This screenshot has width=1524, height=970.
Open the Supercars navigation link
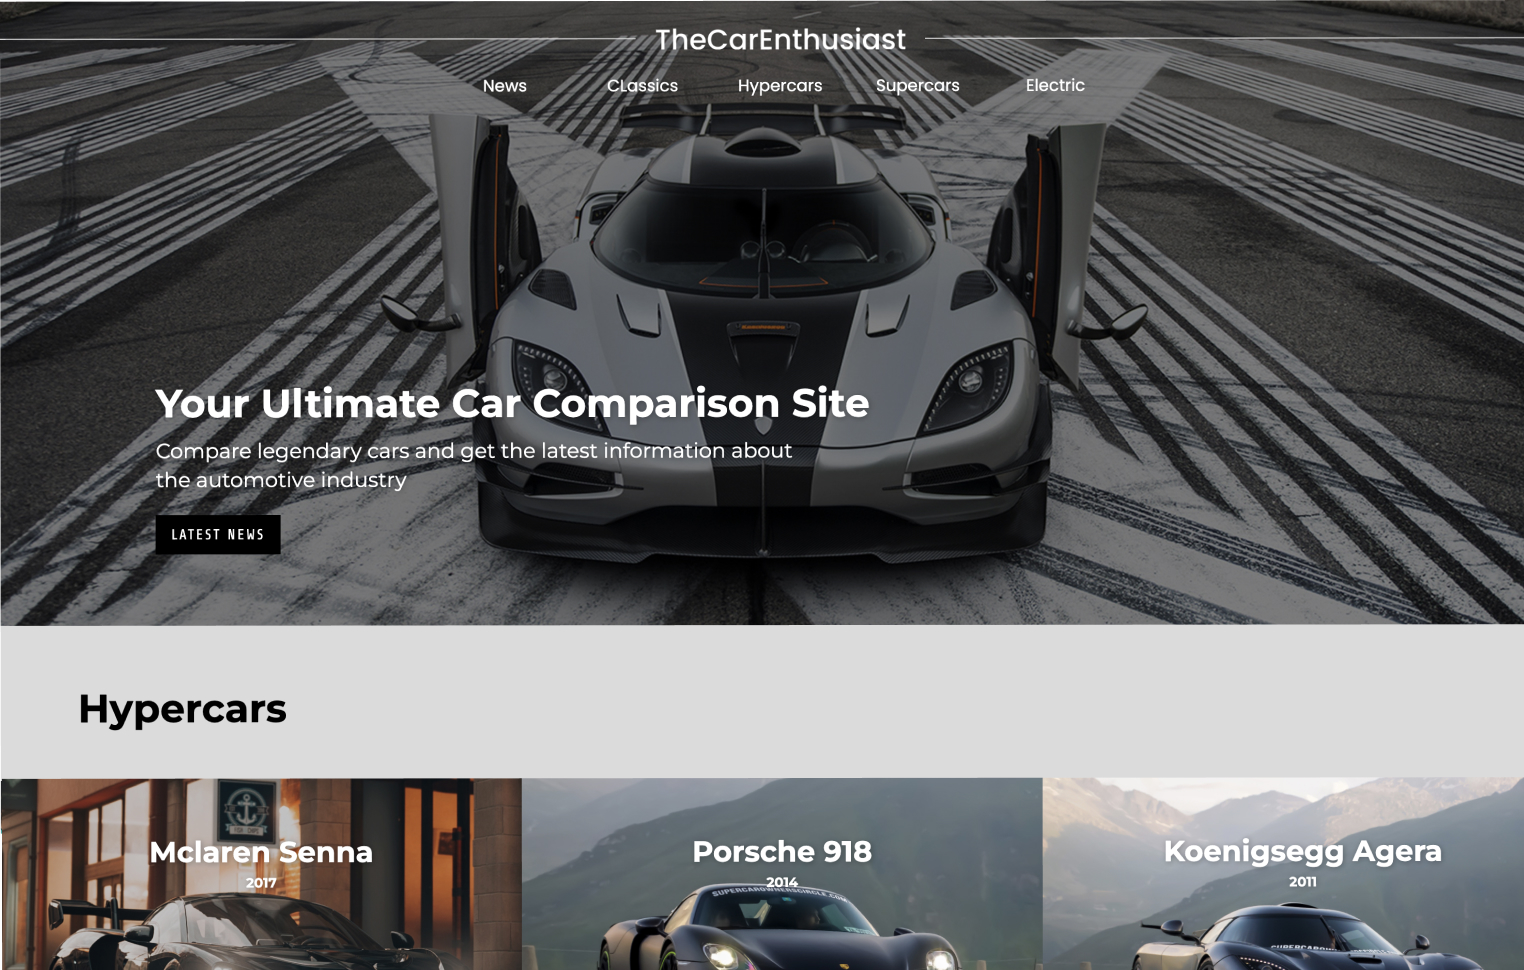tap(917, 86)
